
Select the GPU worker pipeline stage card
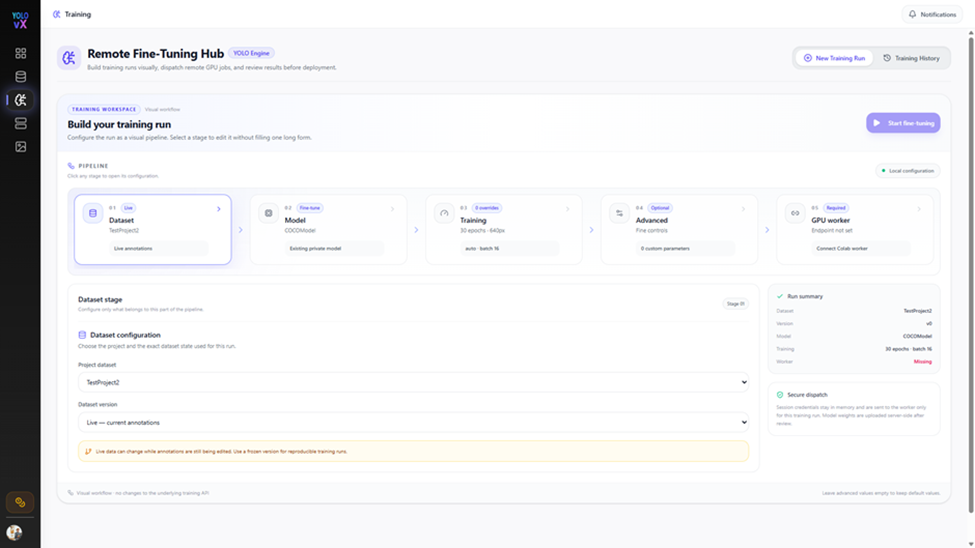tap(855, 230)
